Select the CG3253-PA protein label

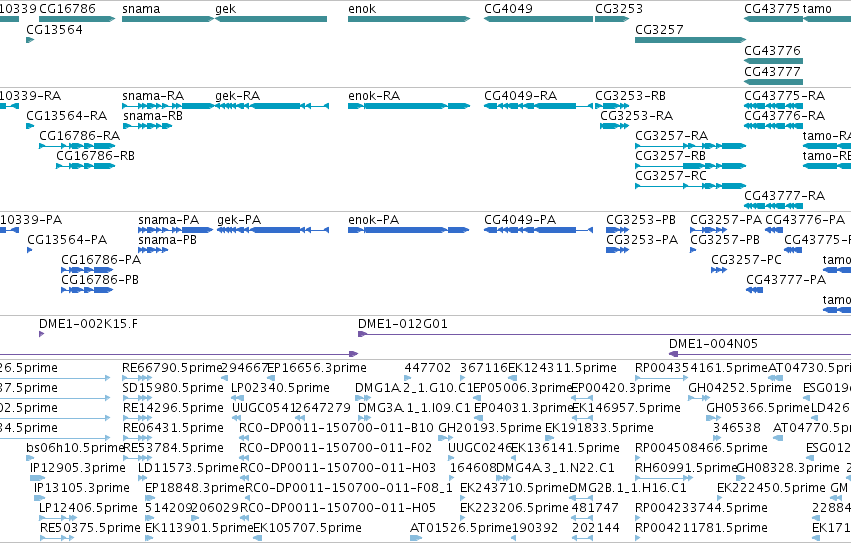642,240
